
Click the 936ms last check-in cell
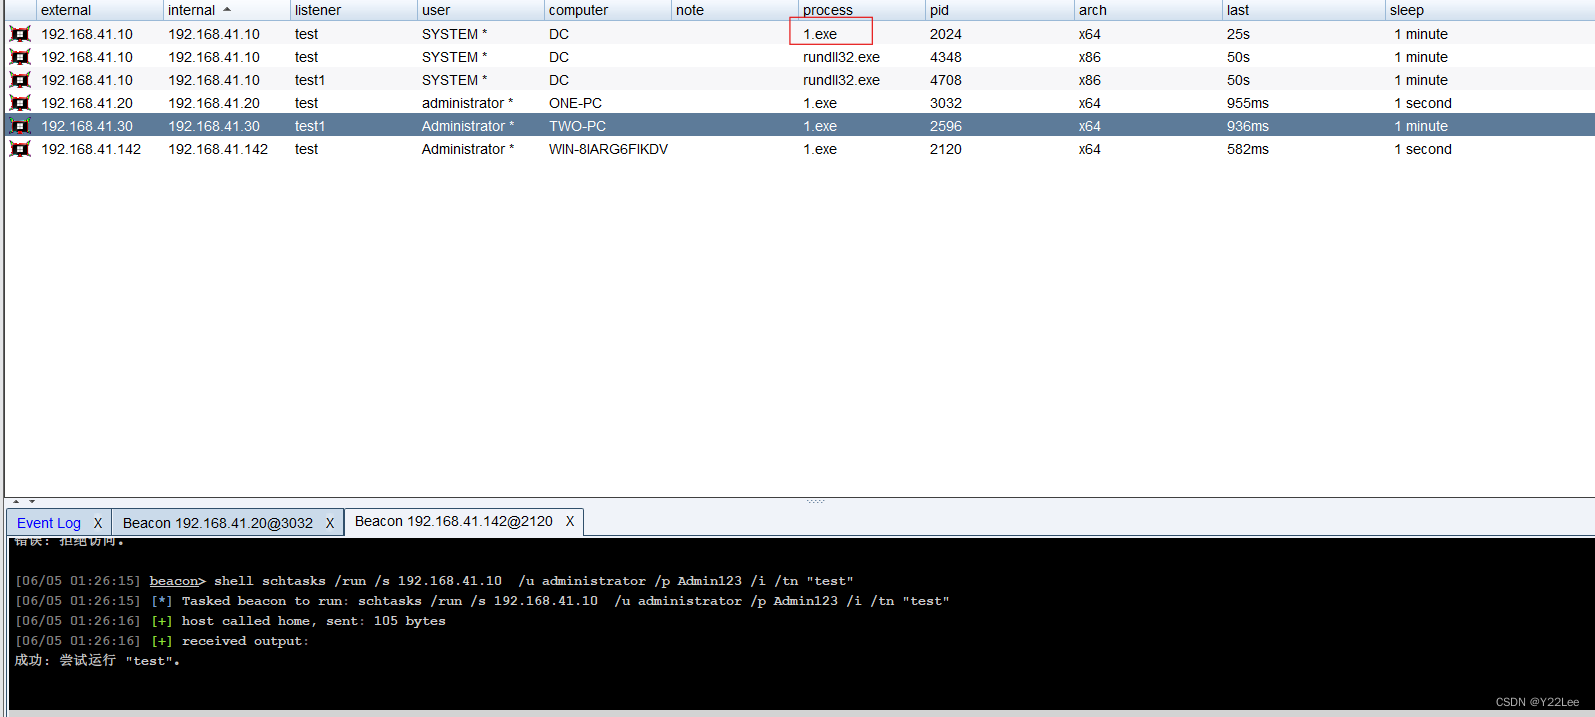(1248, 126)
